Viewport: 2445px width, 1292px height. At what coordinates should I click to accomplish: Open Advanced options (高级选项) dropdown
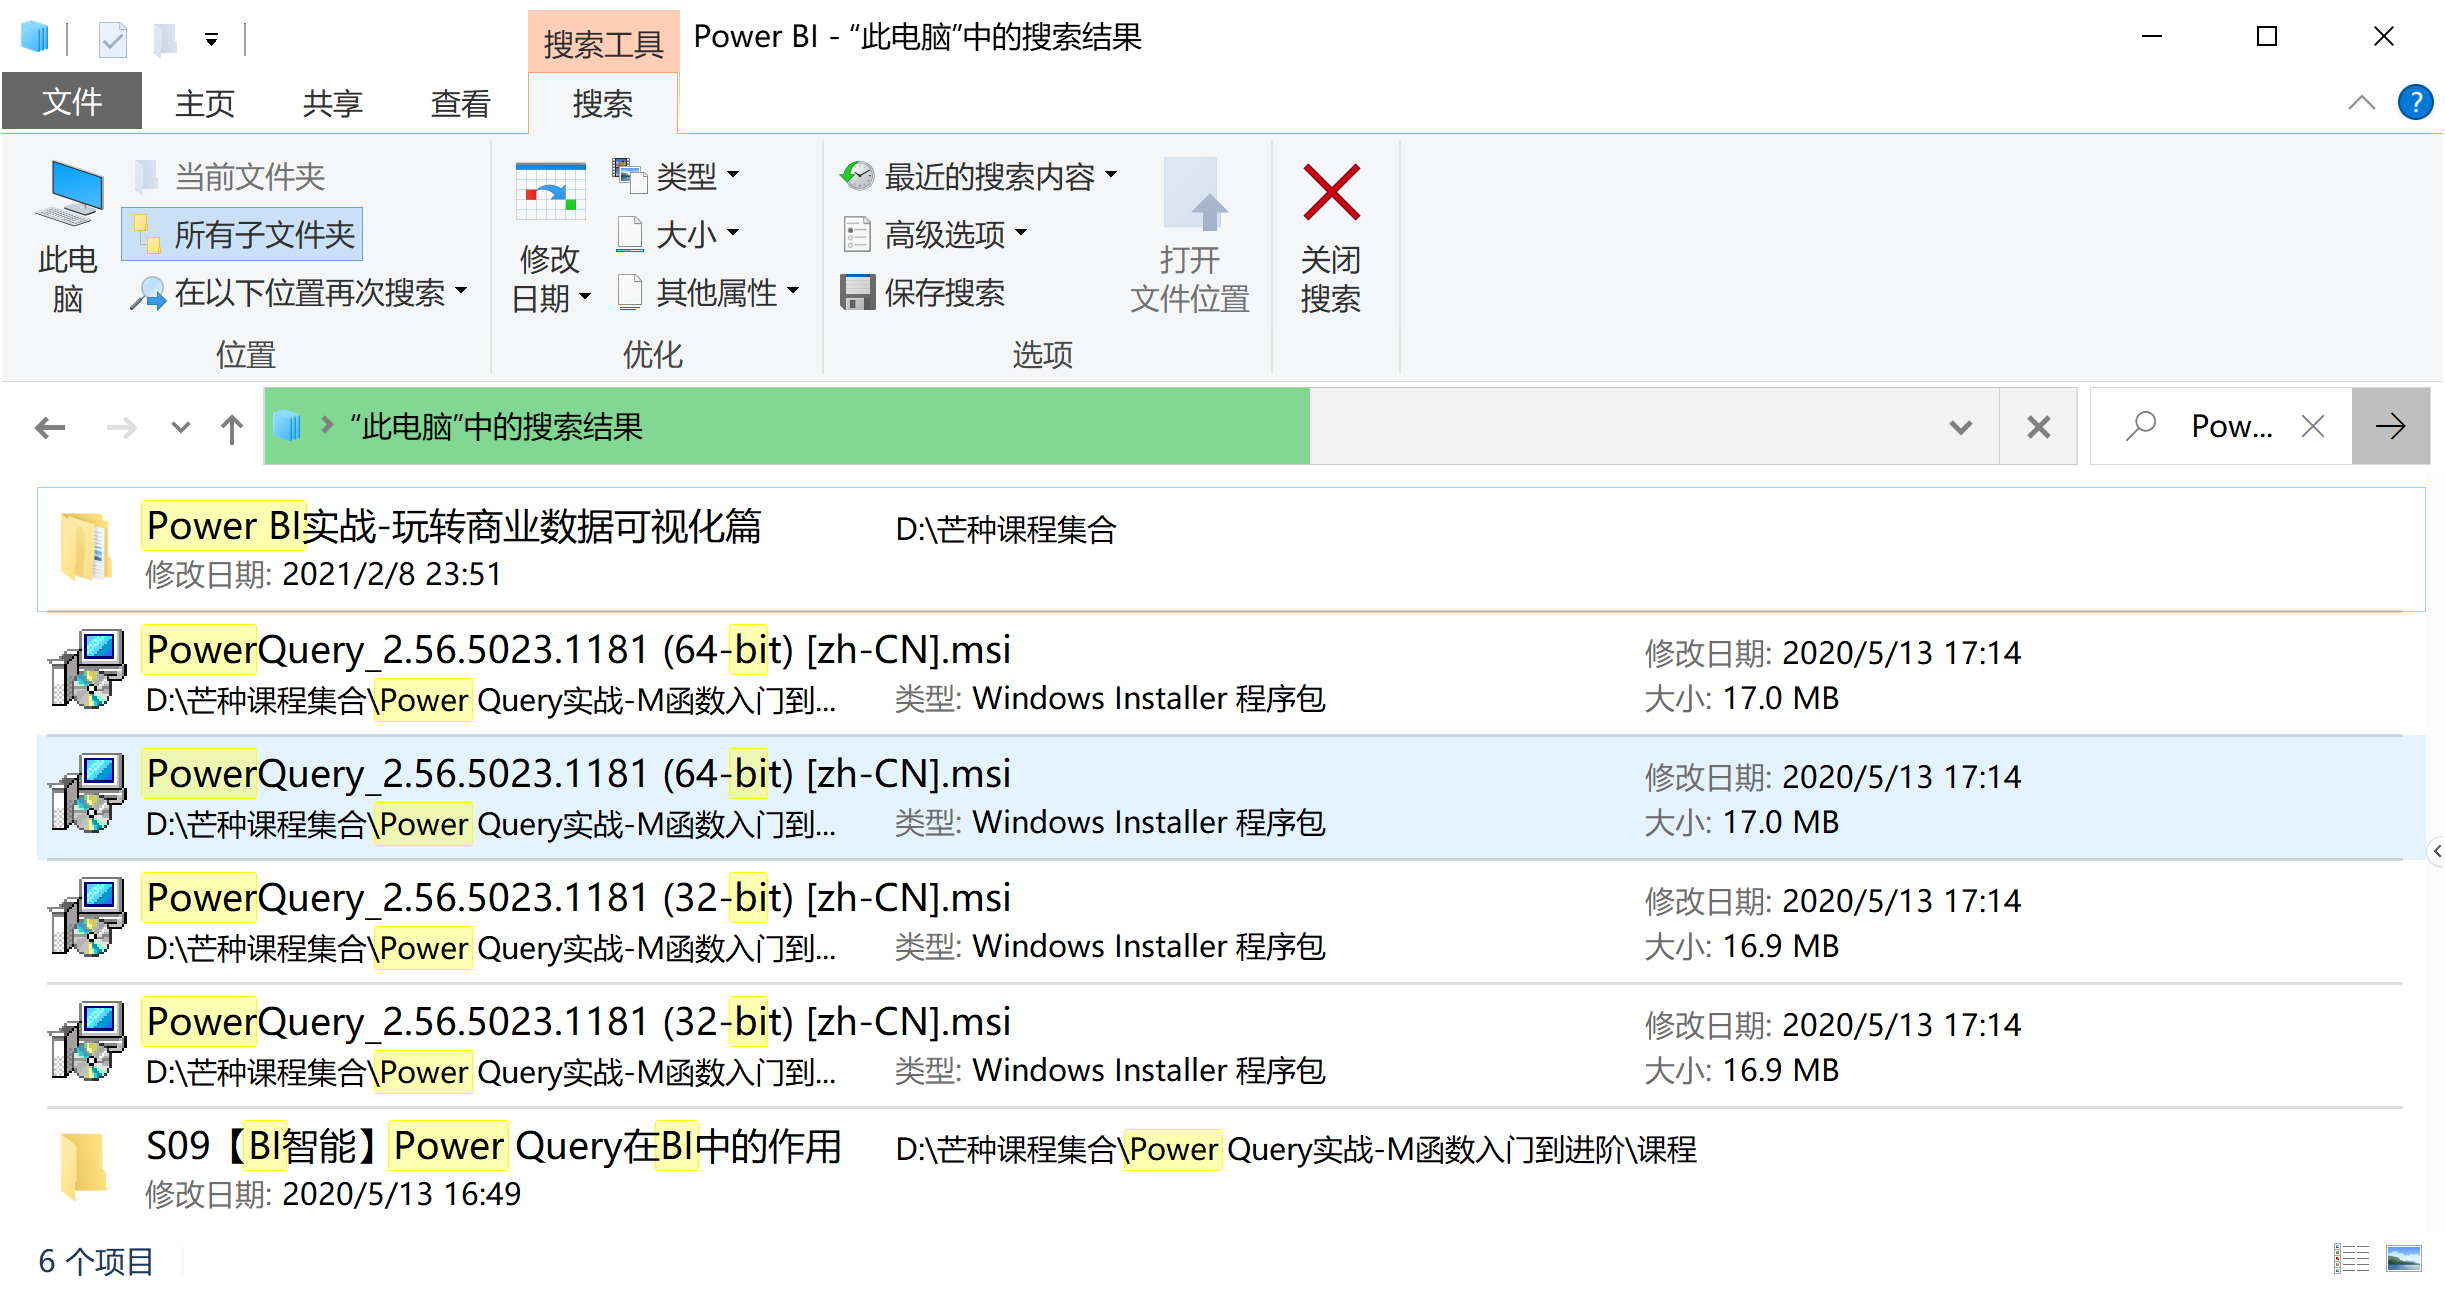pyautogui.click(x=934, y=234)
